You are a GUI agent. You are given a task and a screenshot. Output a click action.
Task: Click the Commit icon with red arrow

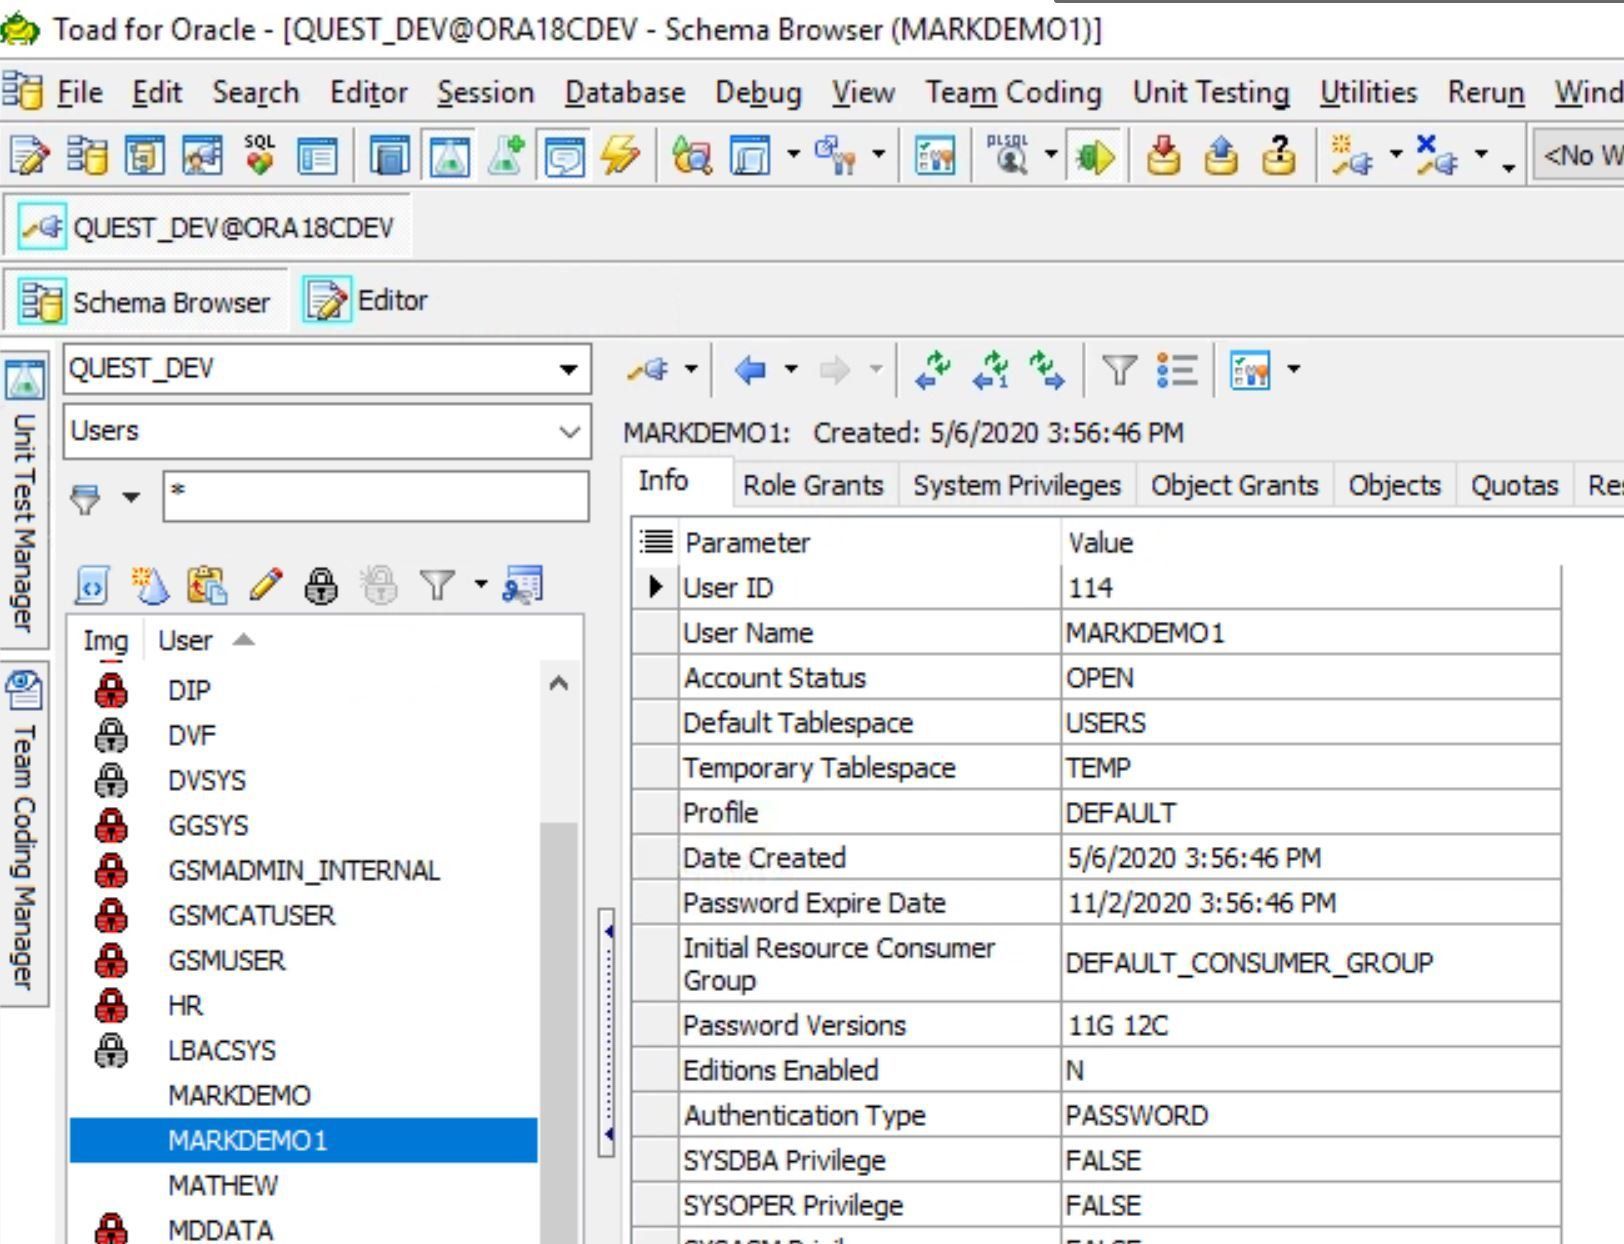(1162, 155)
